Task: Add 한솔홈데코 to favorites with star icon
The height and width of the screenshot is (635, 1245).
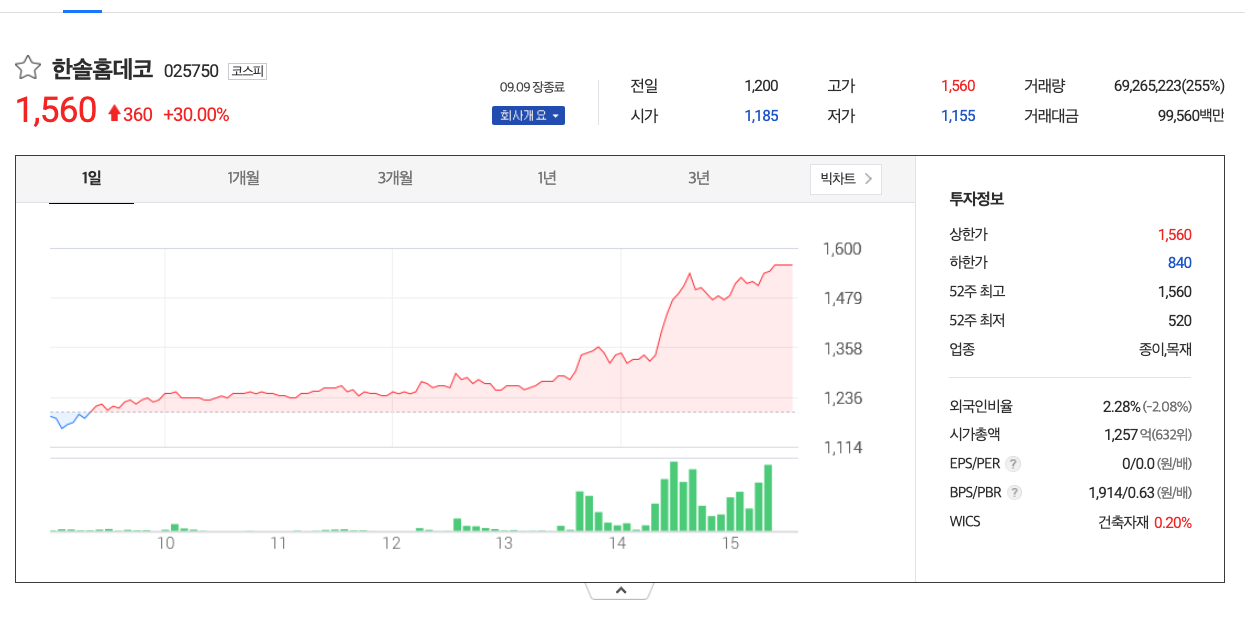Action: [28, 69]
